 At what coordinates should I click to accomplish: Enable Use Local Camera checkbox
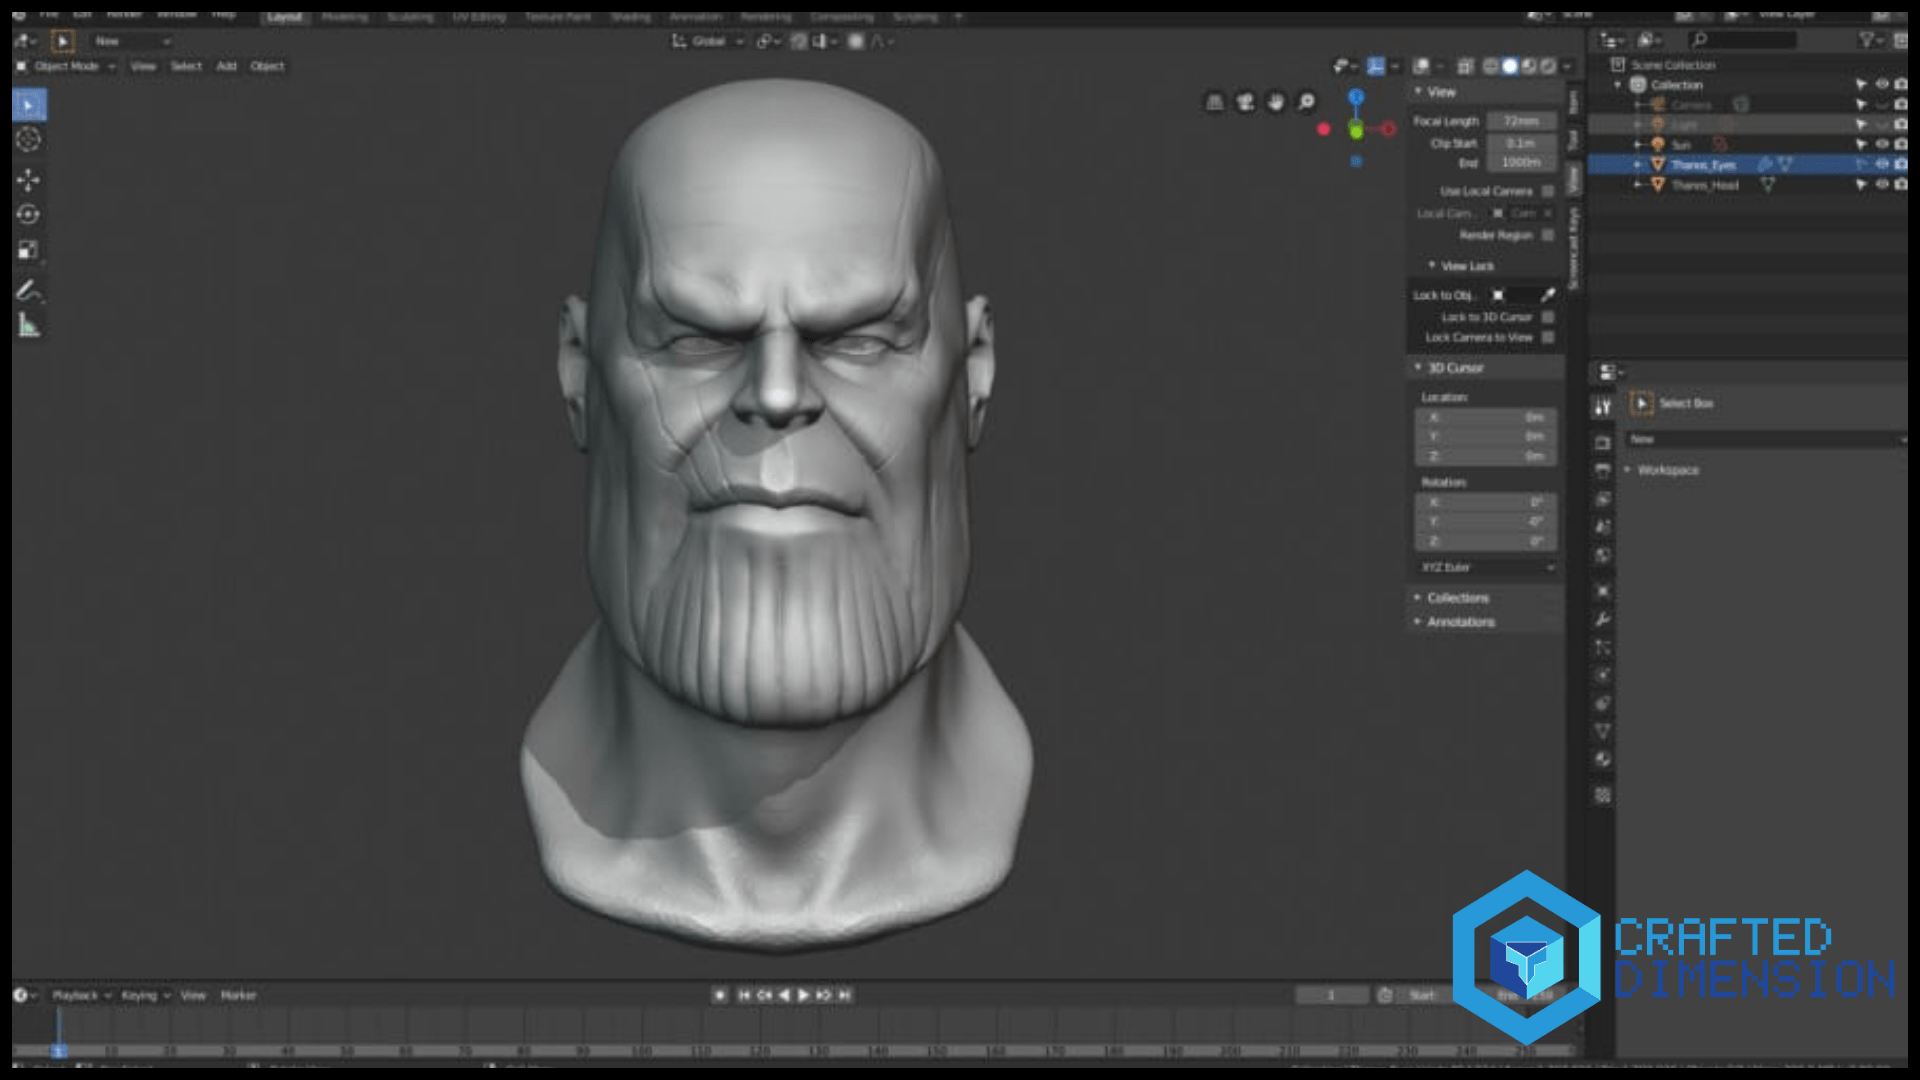pos(1548,191)
